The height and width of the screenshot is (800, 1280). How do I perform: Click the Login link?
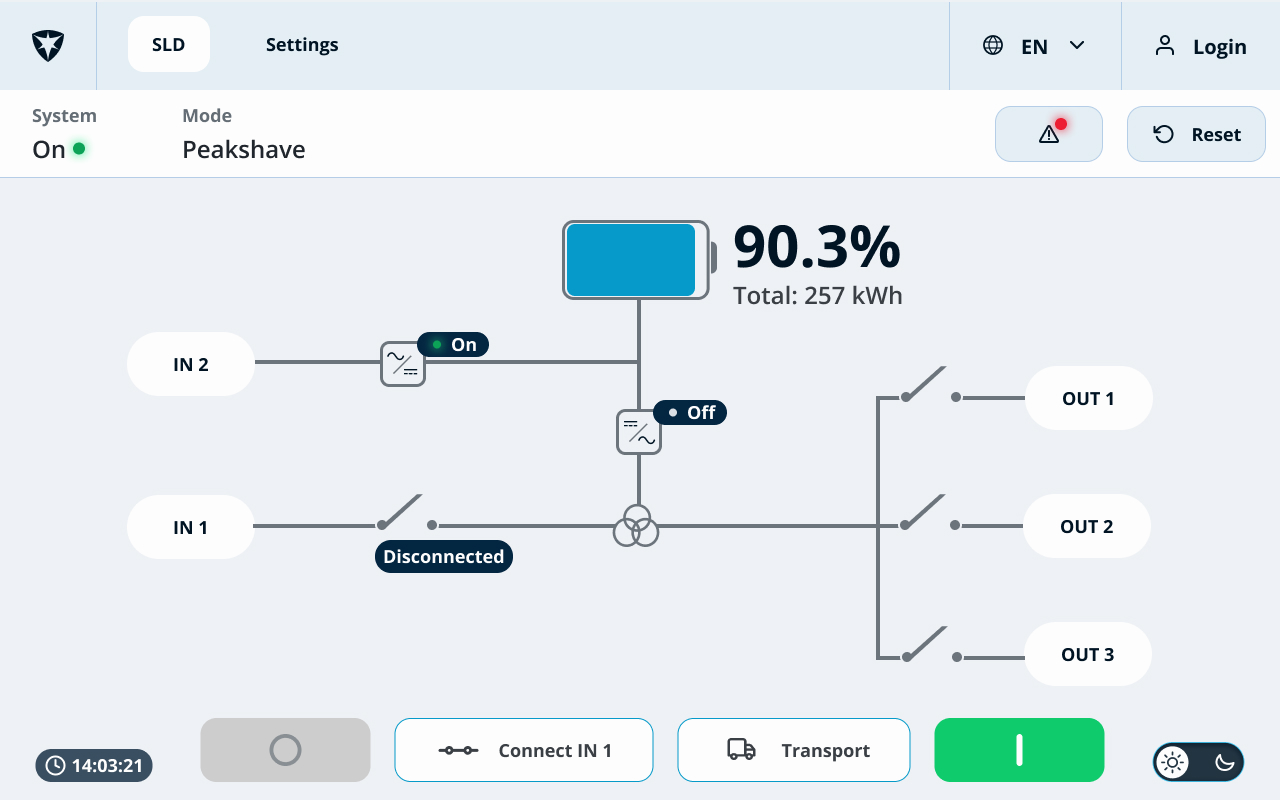1200,46
